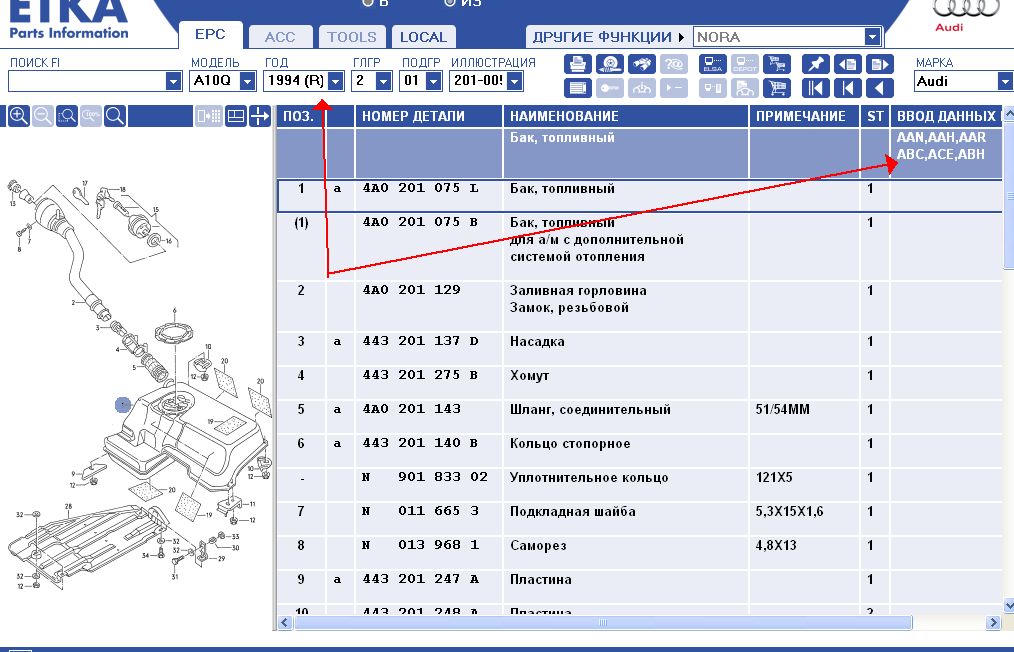Screen dimensions: 1014x652
Task: Click the print icon in the toolbar
Action: click(577, 64)
